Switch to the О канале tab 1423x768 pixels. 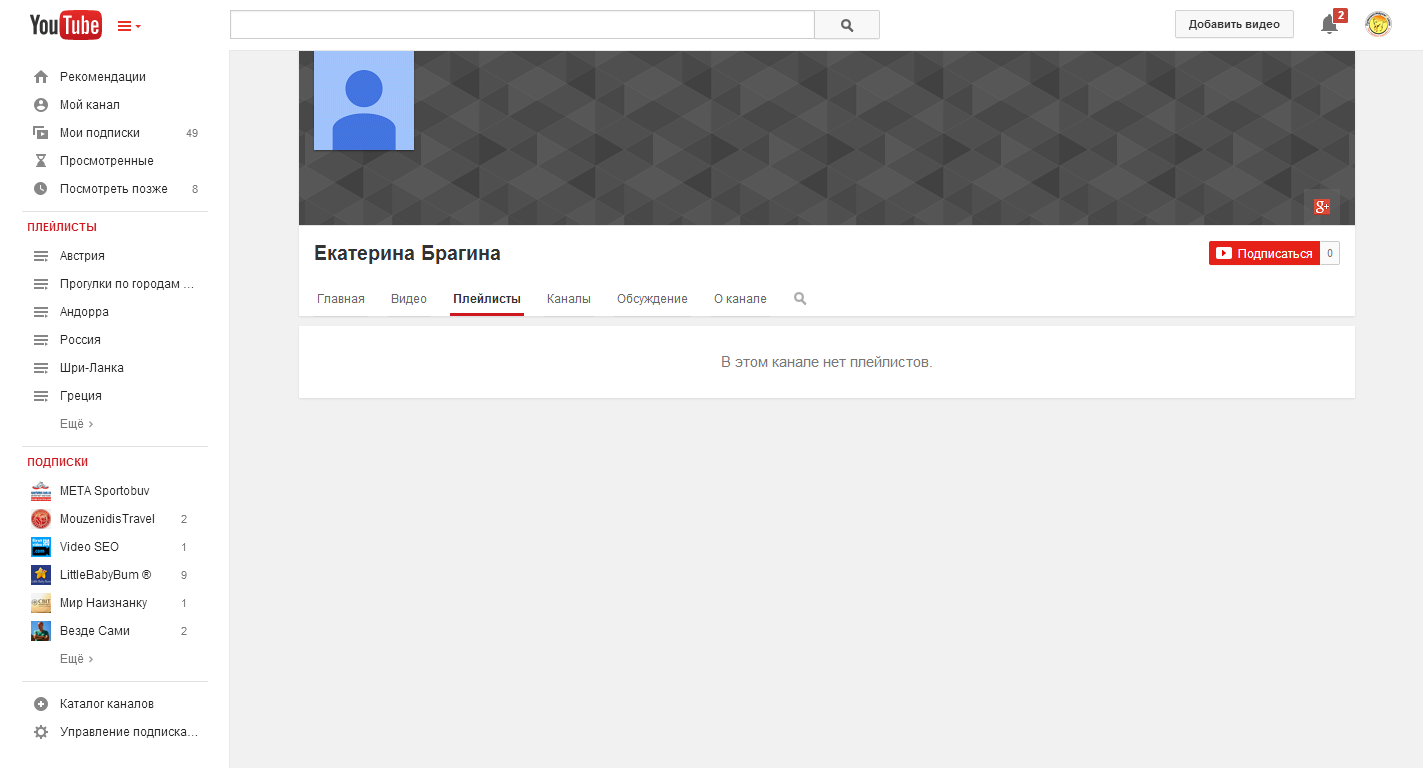740,299
